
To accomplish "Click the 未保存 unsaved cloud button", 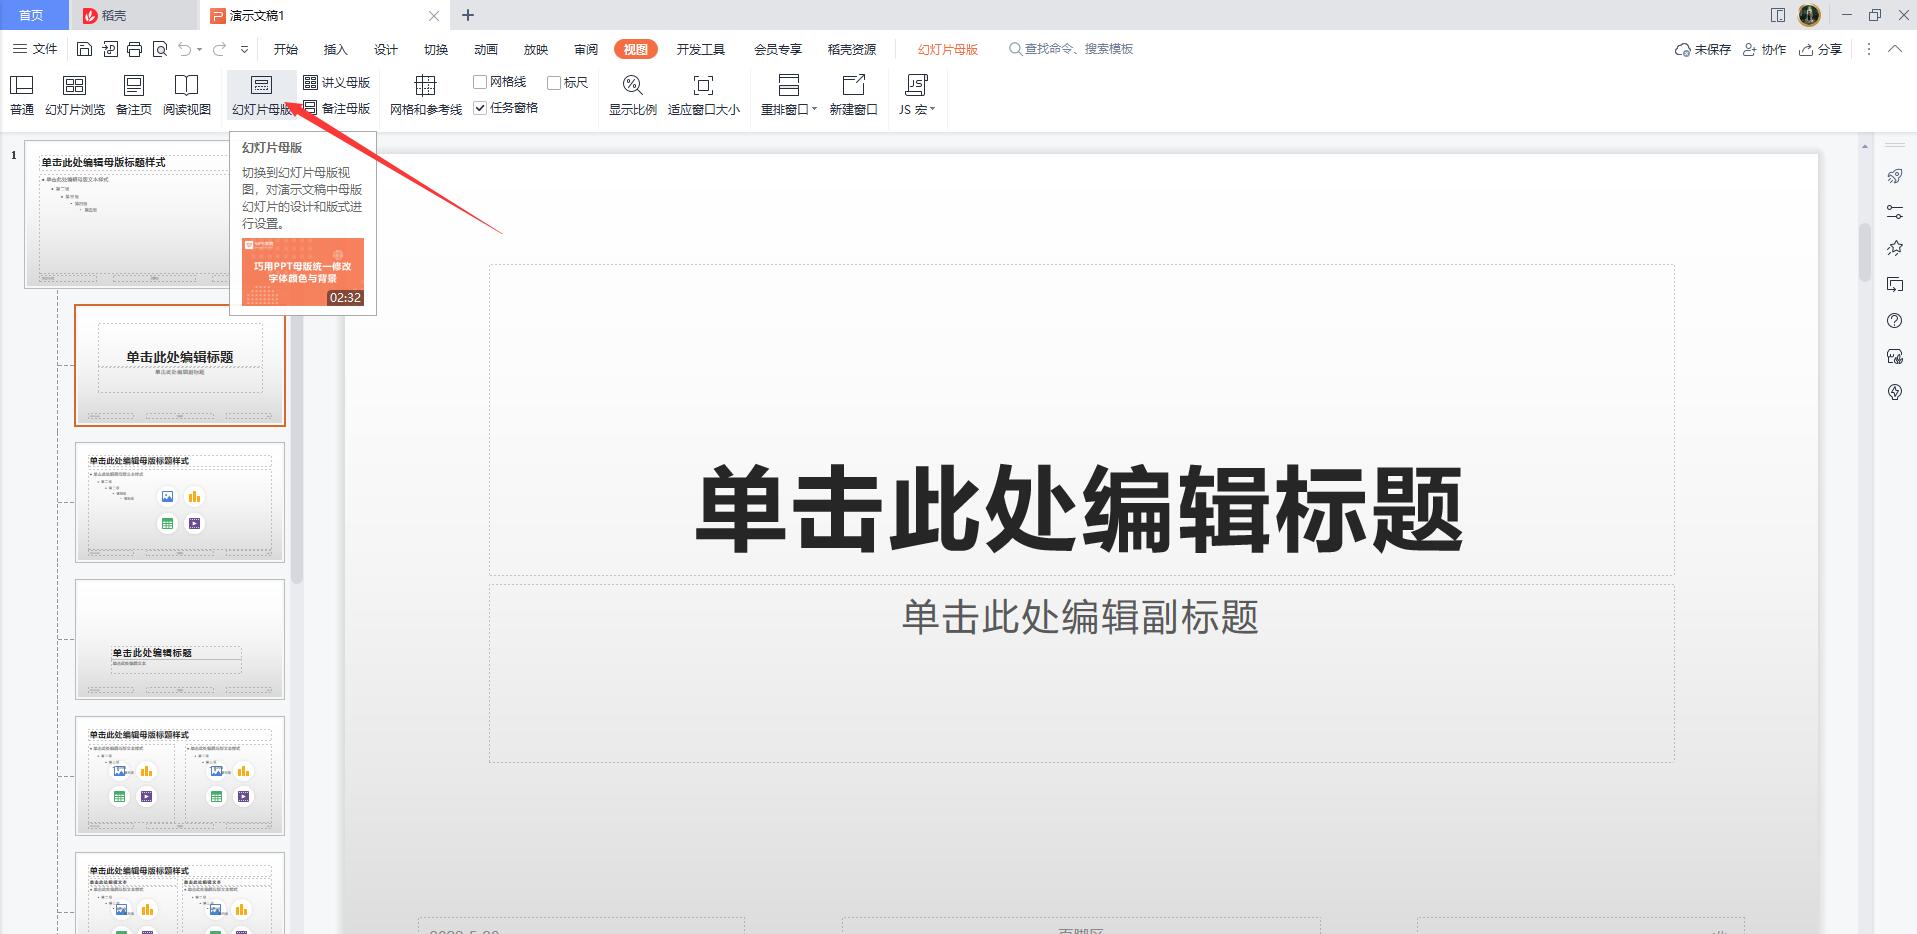I will coord(1703,49).
